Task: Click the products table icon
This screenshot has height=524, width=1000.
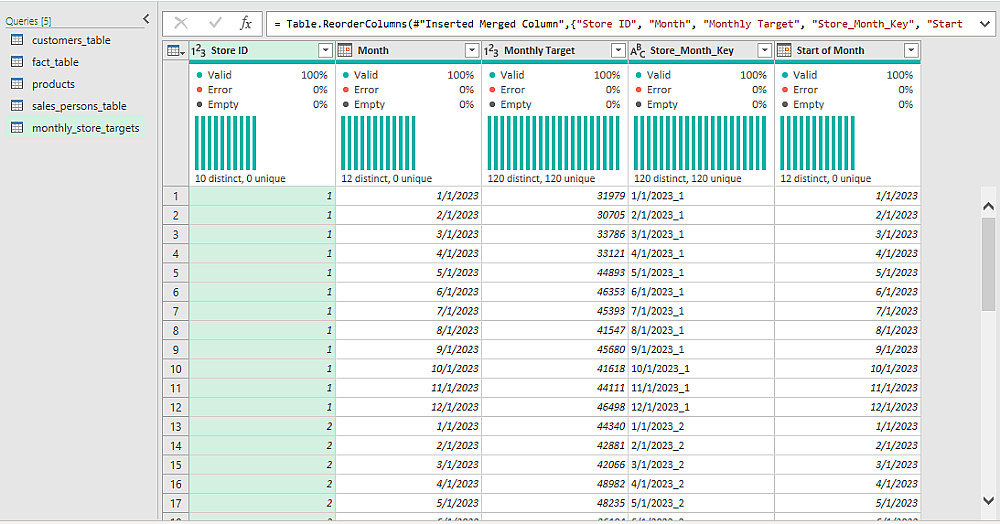Action: (17, 84)
